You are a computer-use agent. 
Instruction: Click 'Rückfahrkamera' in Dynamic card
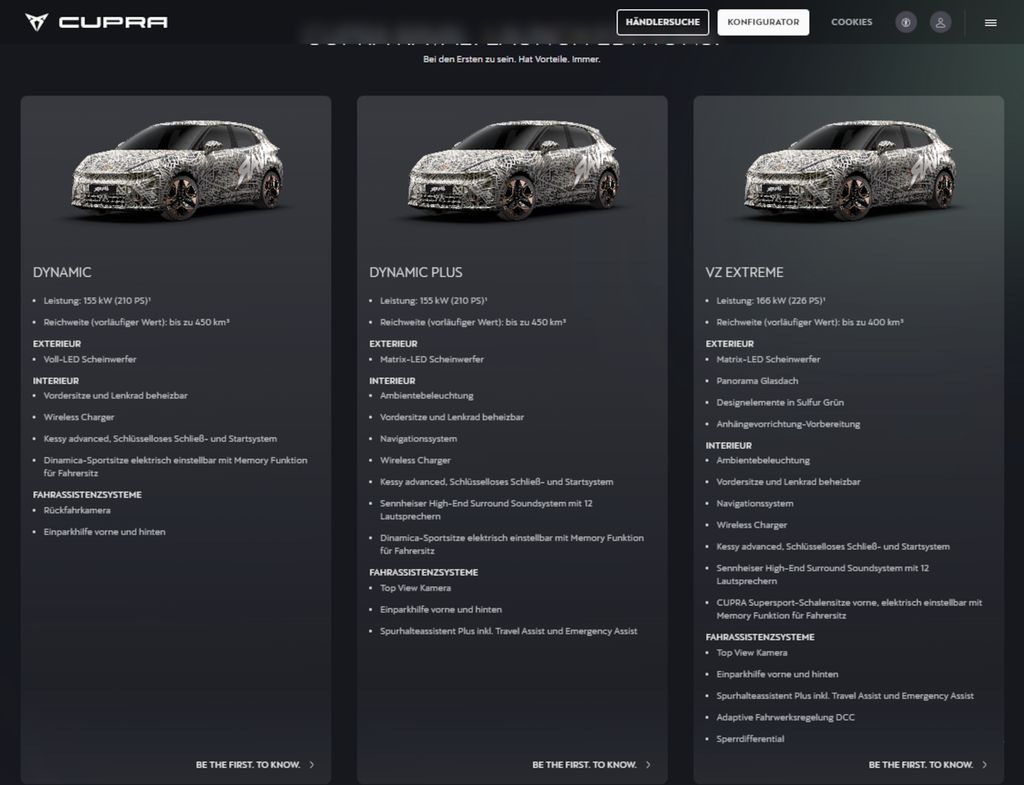click(77, 510)
